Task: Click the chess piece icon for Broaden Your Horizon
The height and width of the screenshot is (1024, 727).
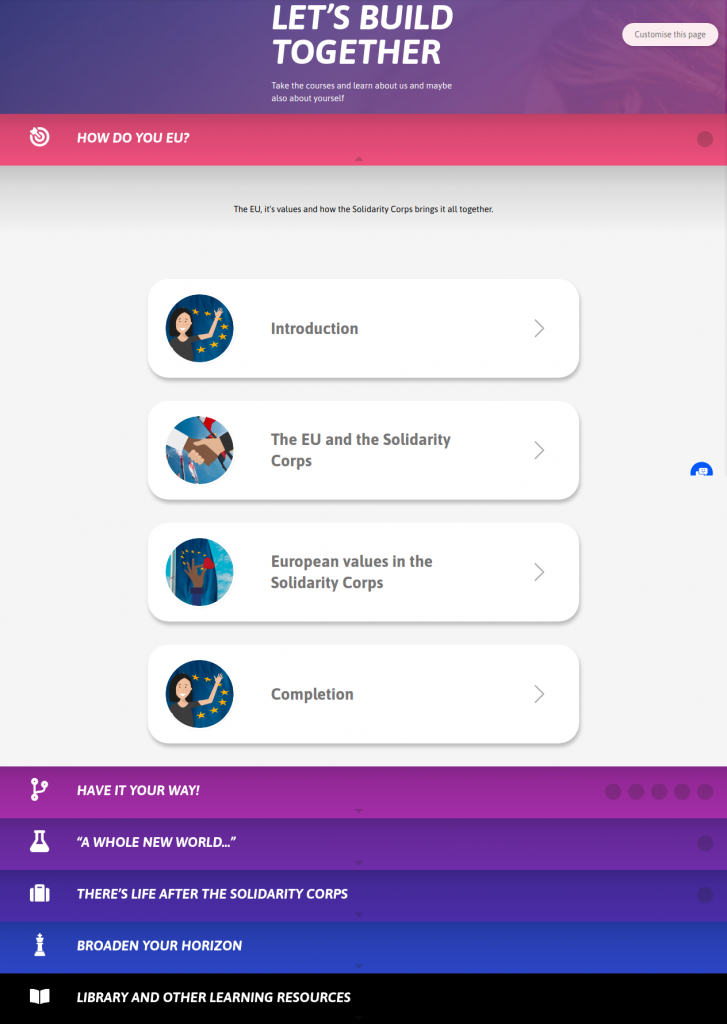Action: pos(39,945)
